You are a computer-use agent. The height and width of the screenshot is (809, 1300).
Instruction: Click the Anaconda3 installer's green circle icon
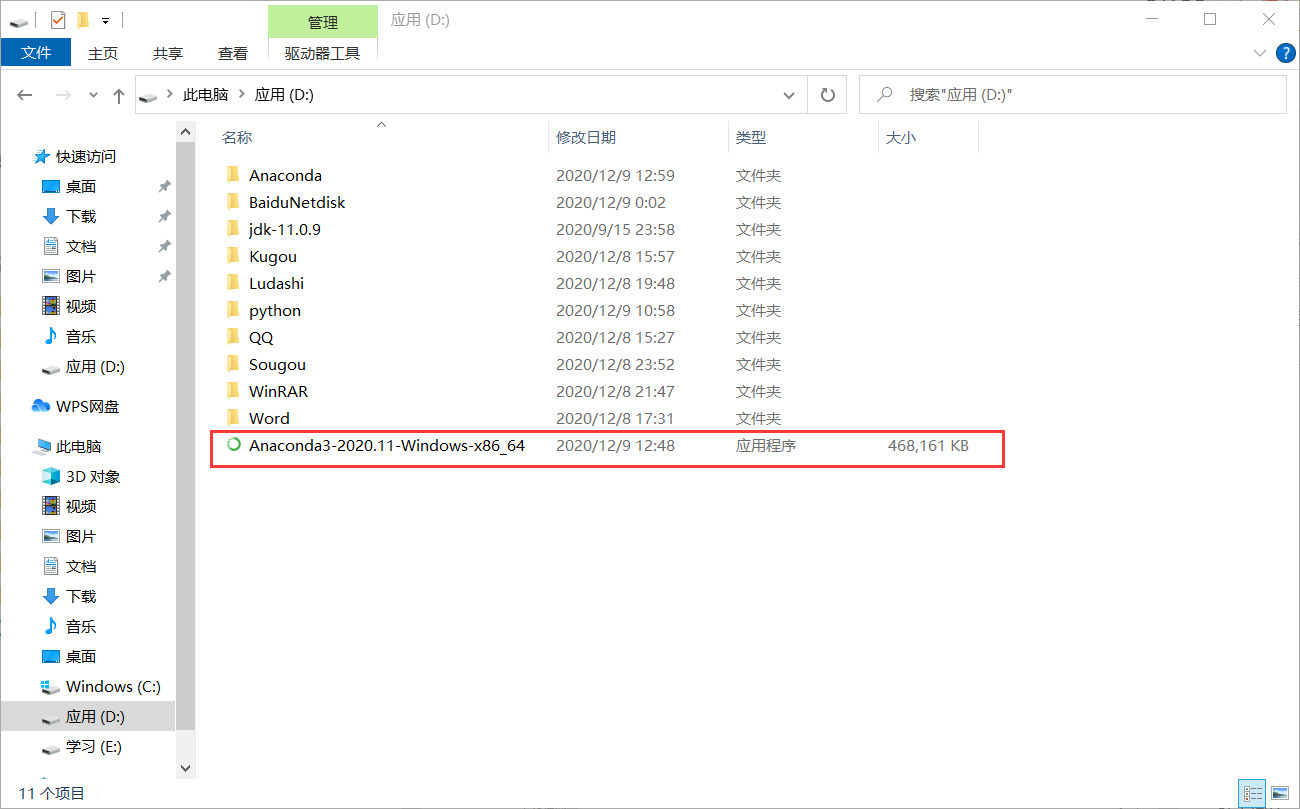point(234,445)
